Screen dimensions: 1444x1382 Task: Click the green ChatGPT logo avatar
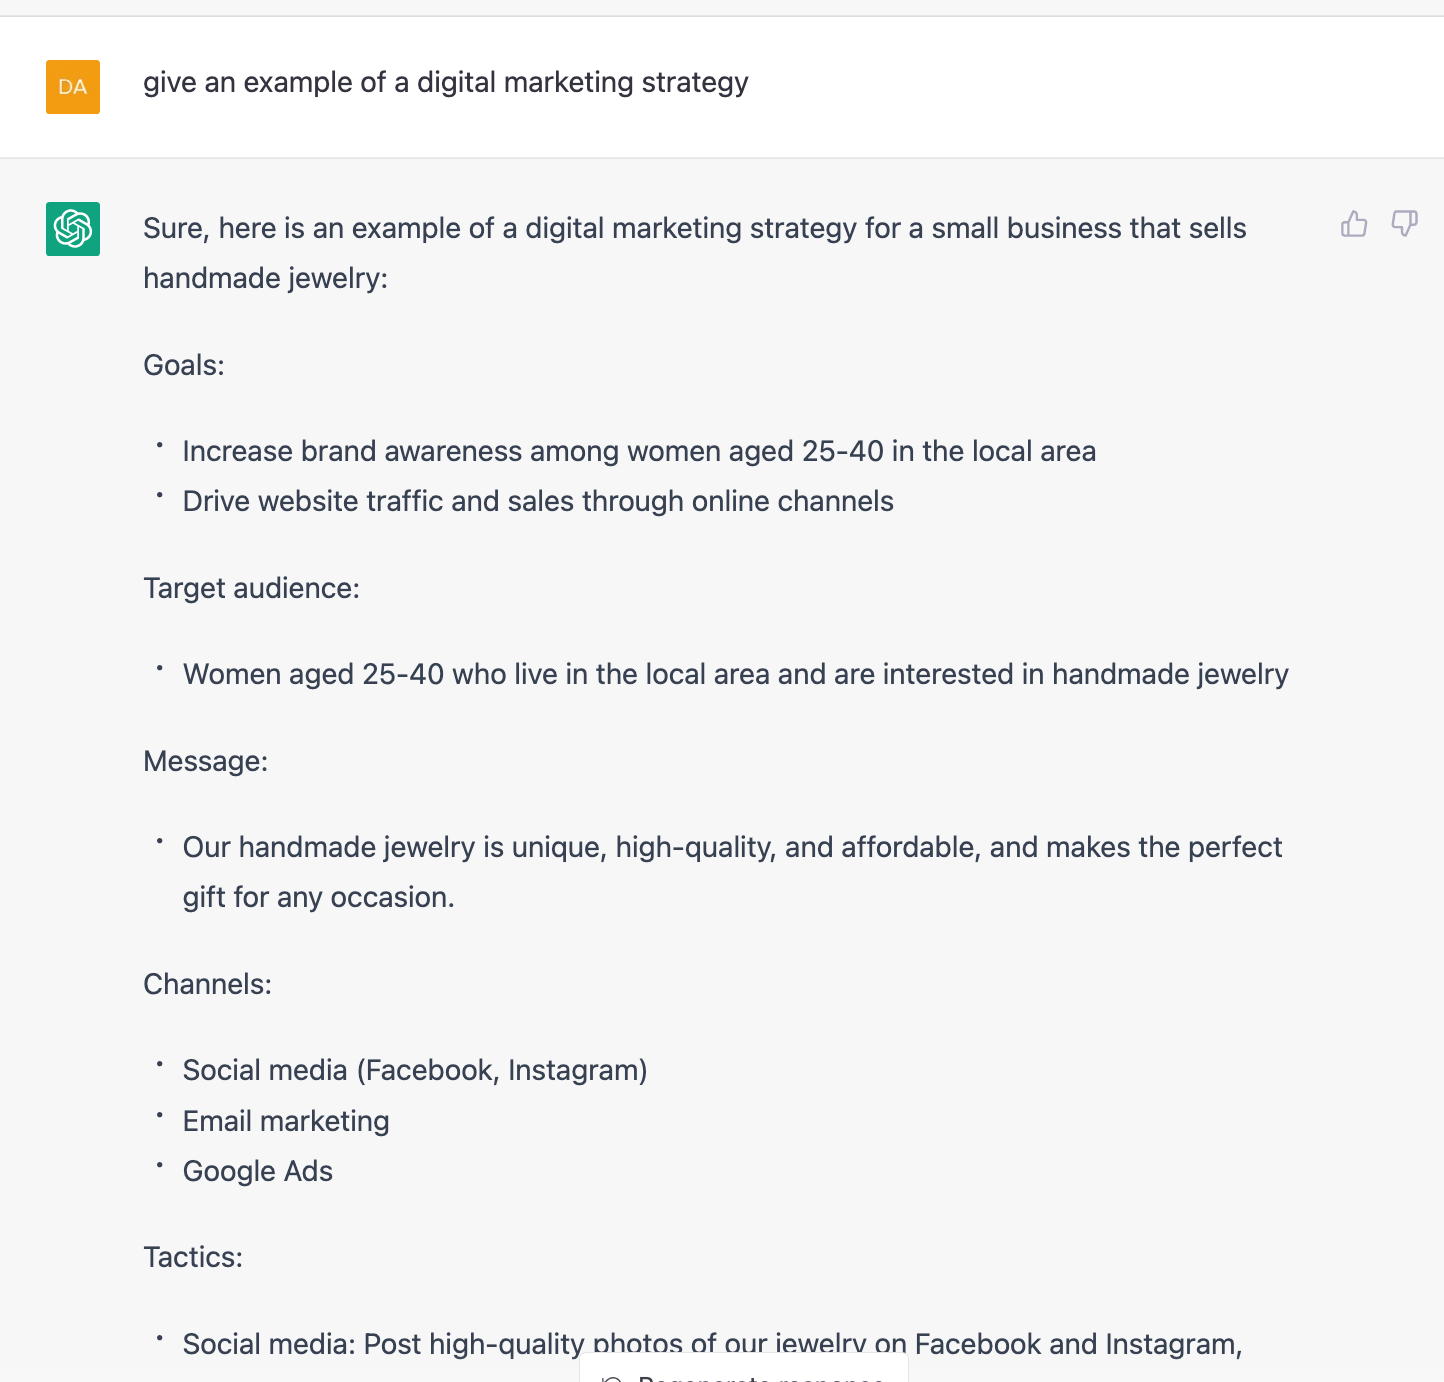(x=73, y=229)
